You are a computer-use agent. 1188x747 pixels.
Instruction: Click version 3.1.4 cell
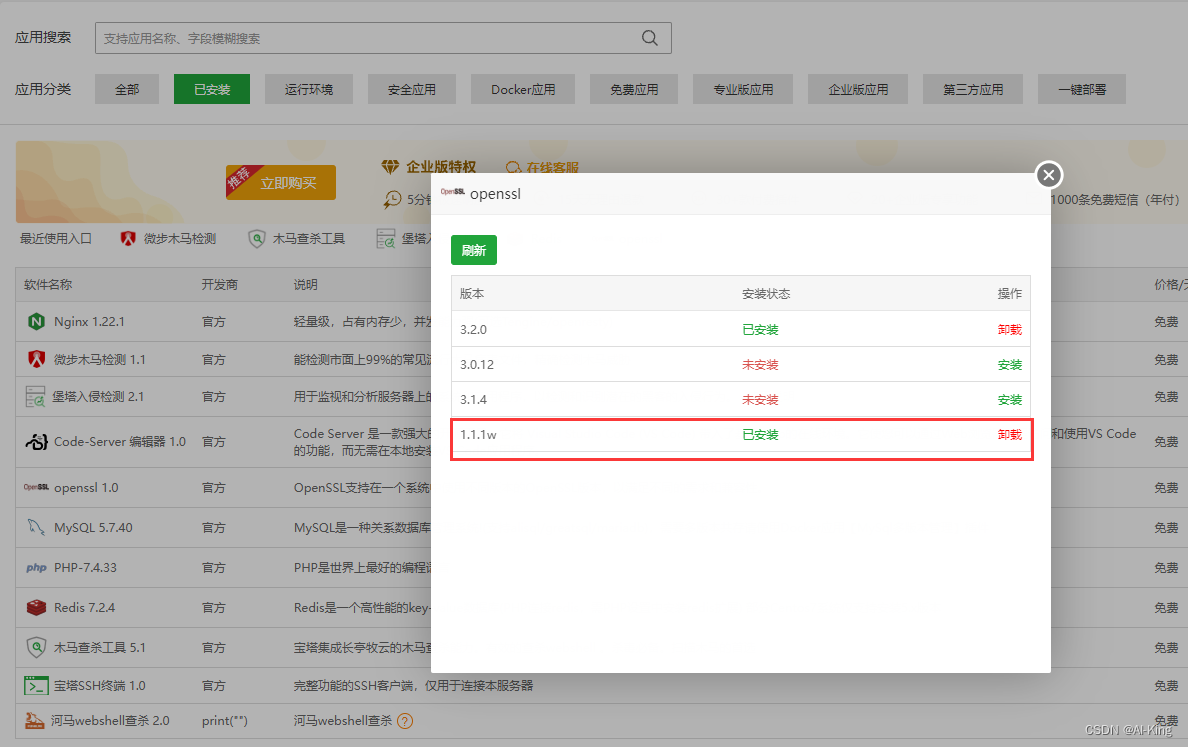point(474,399)
